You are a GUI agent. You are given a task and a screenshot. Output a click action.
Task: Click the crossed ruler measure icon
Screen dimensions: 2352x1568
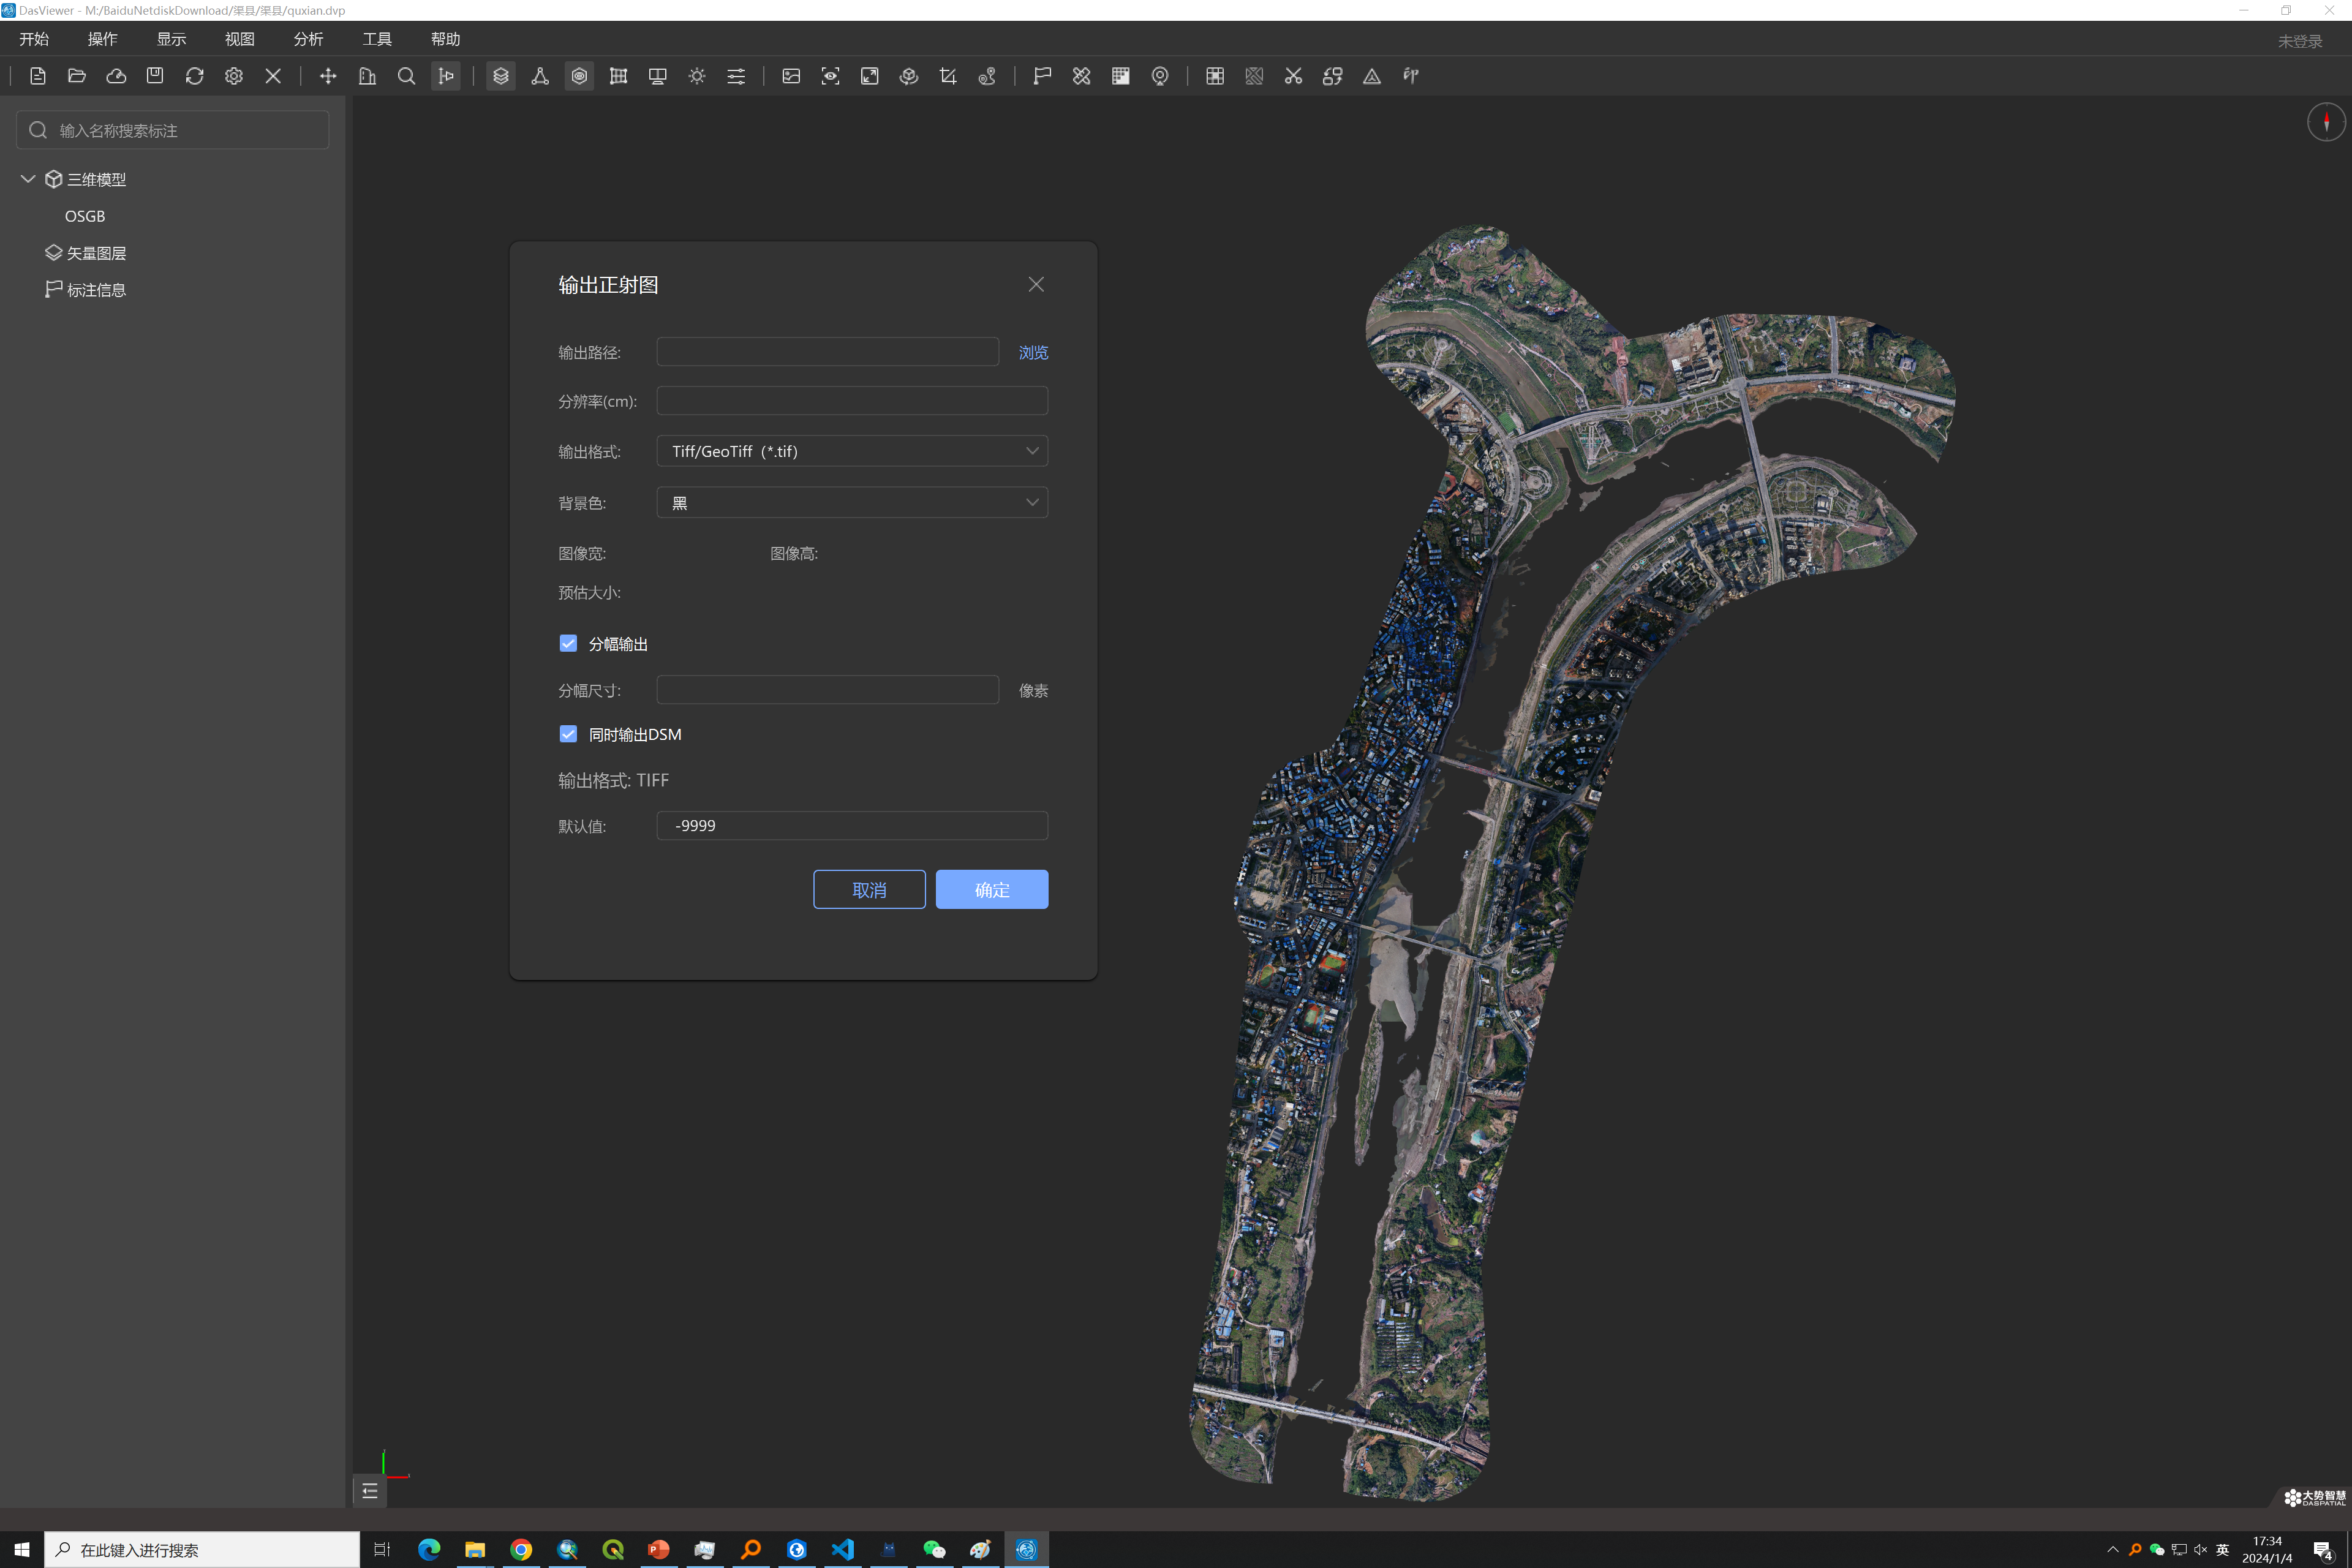pos(1082,76)
